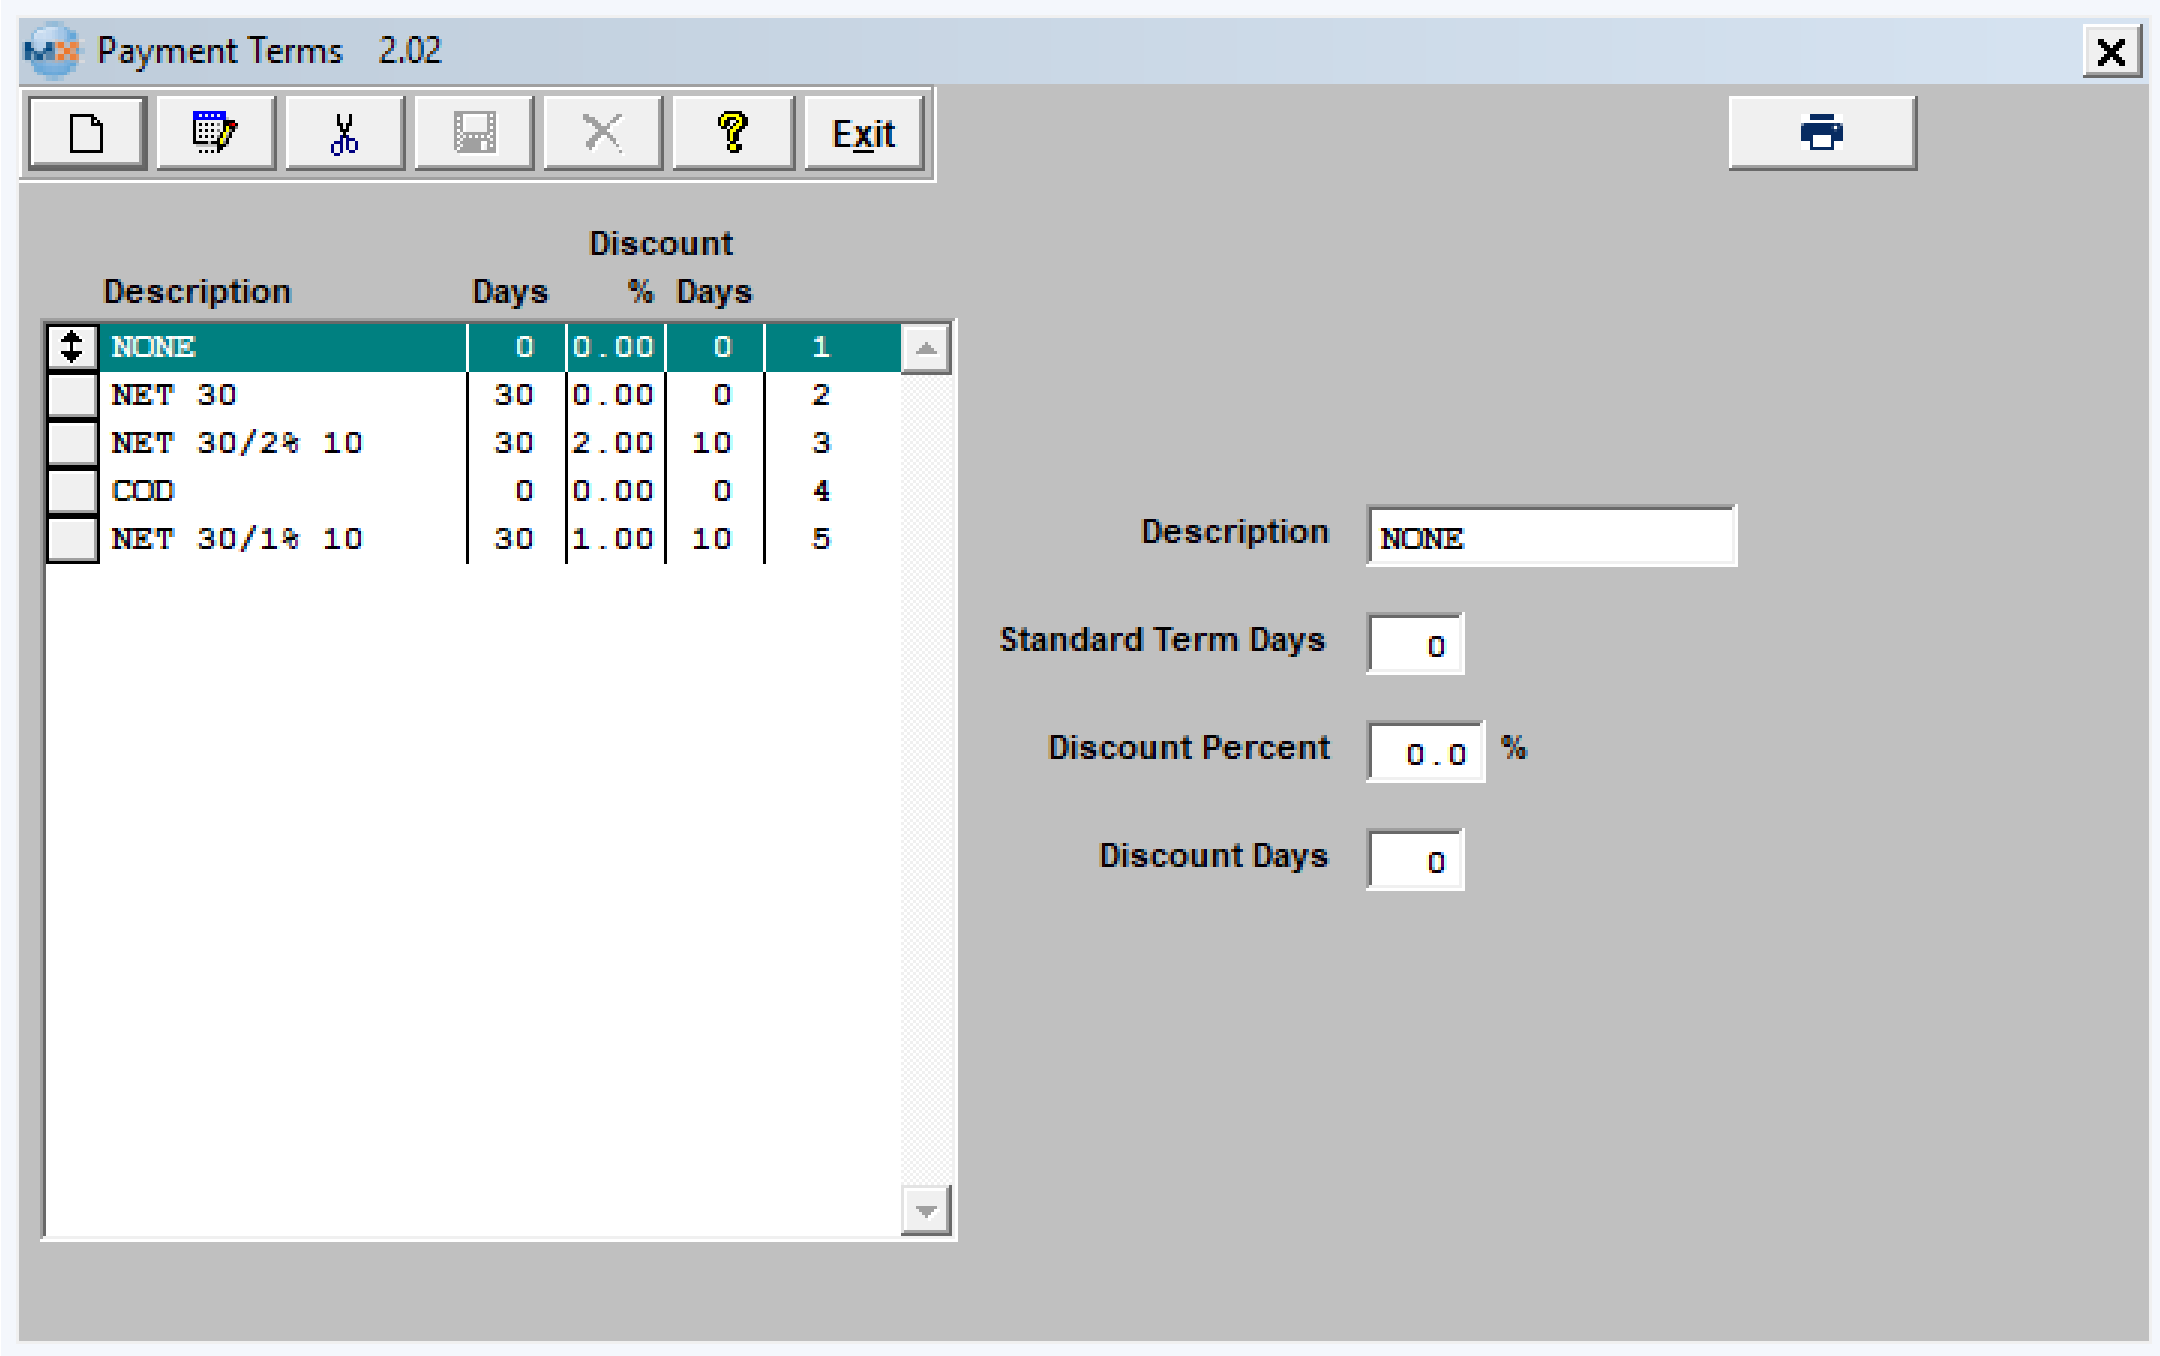Click the list scrollbar up arrow
2160x1356 pixels.
925,349
